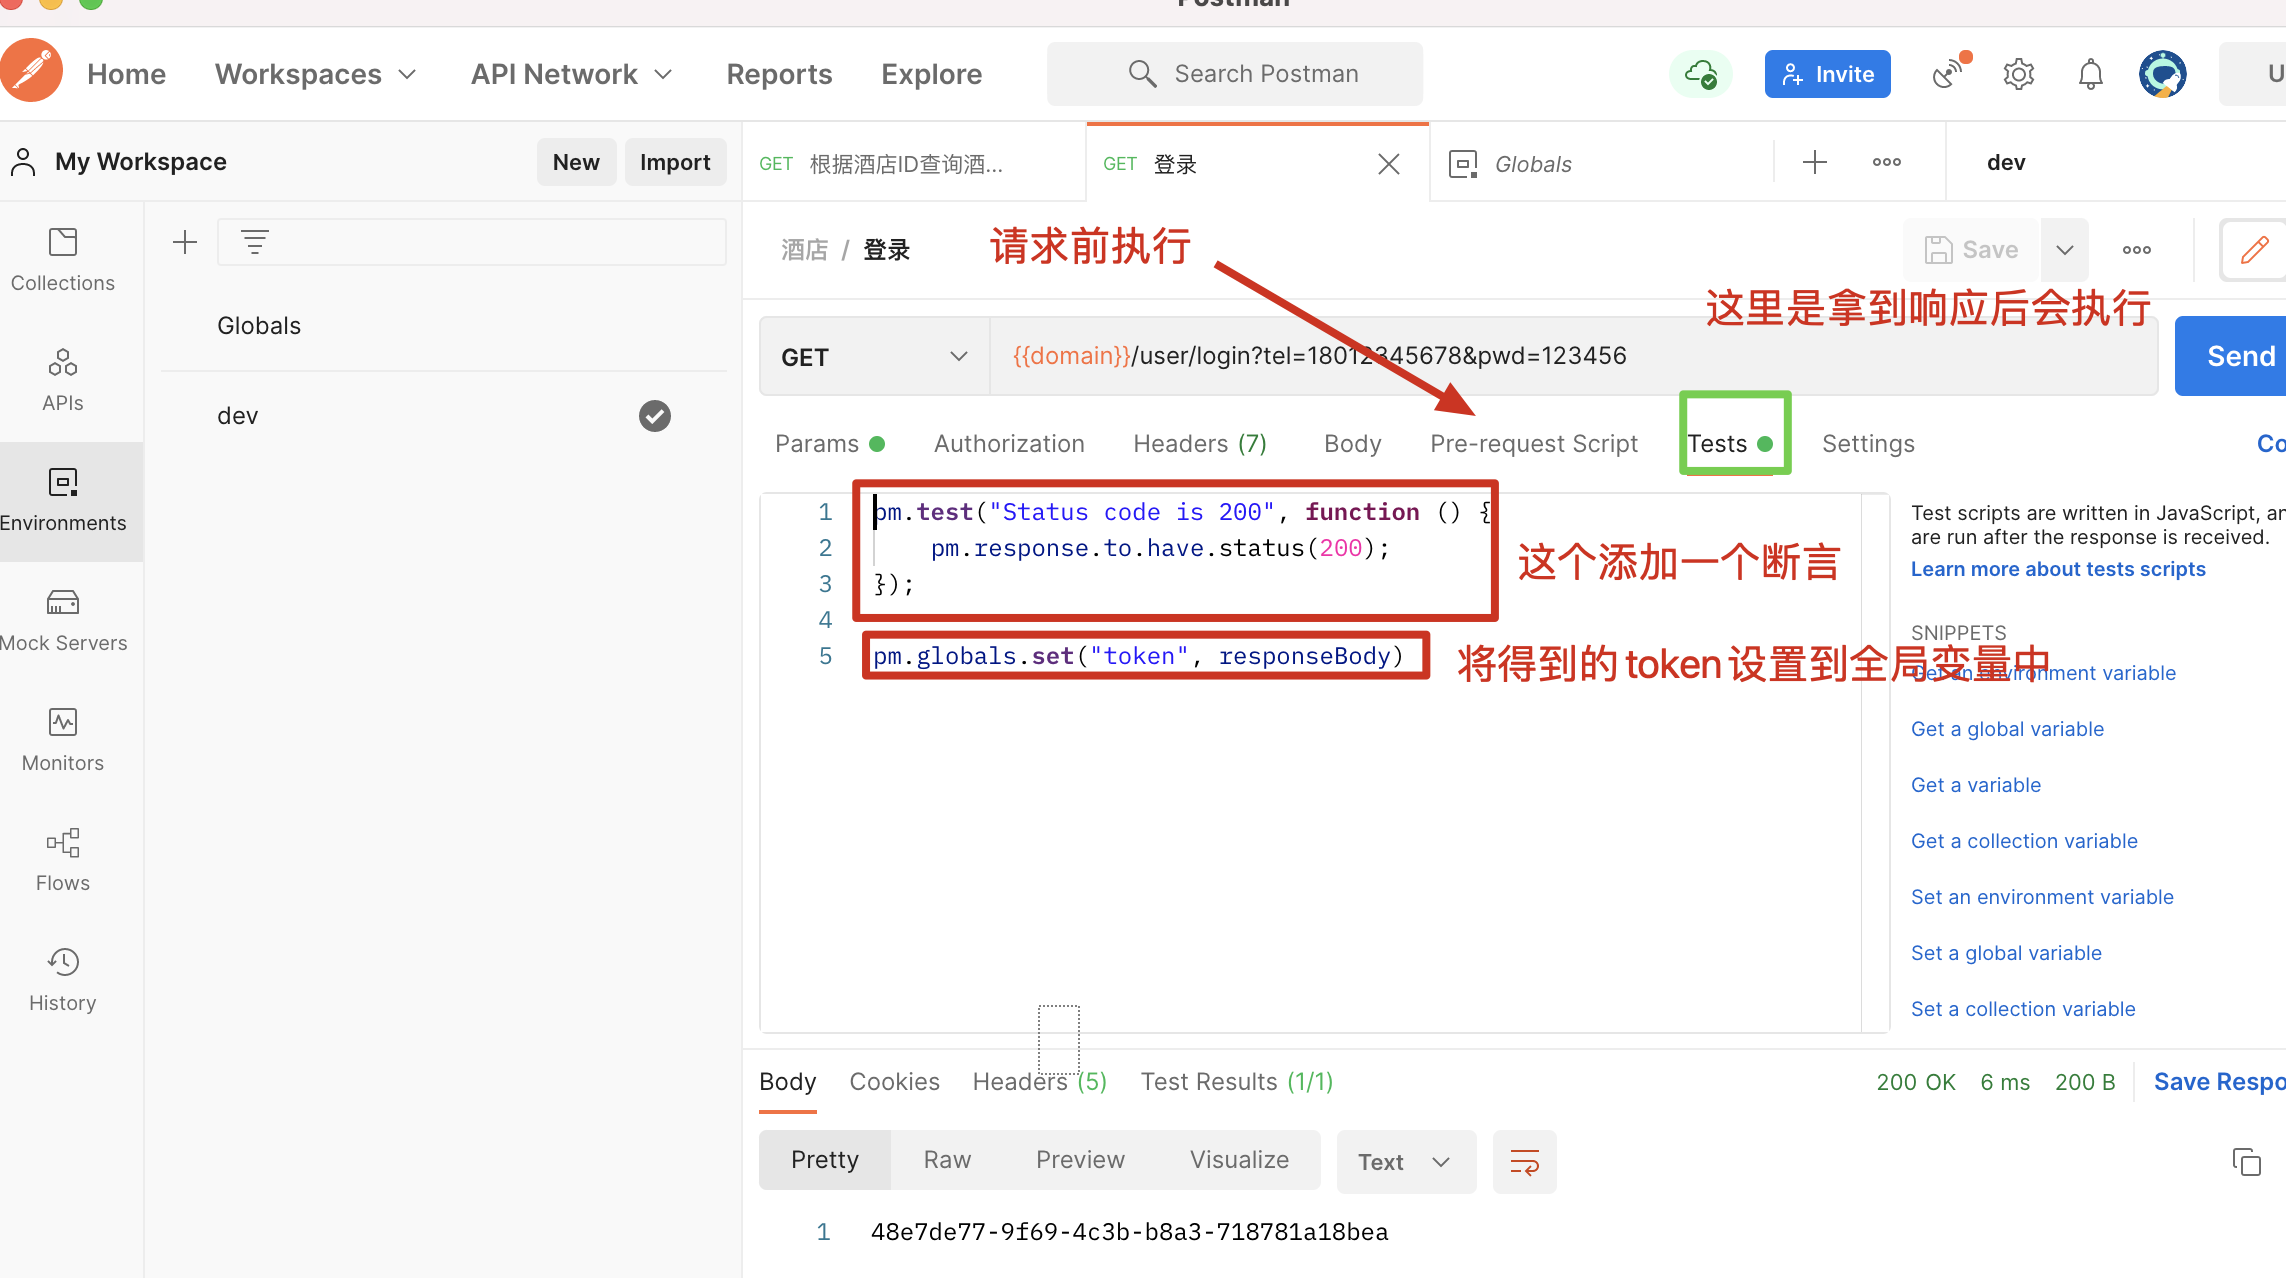The width and height of the screenshot is (2286, 1278).
Task: Click the pencil edit icon
Action: click(2254, 250)
